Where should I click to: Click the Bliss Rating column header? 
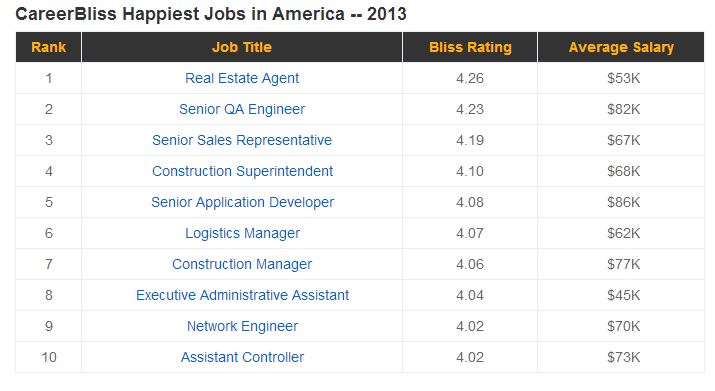pyautogui.click(x=470, y=47)
